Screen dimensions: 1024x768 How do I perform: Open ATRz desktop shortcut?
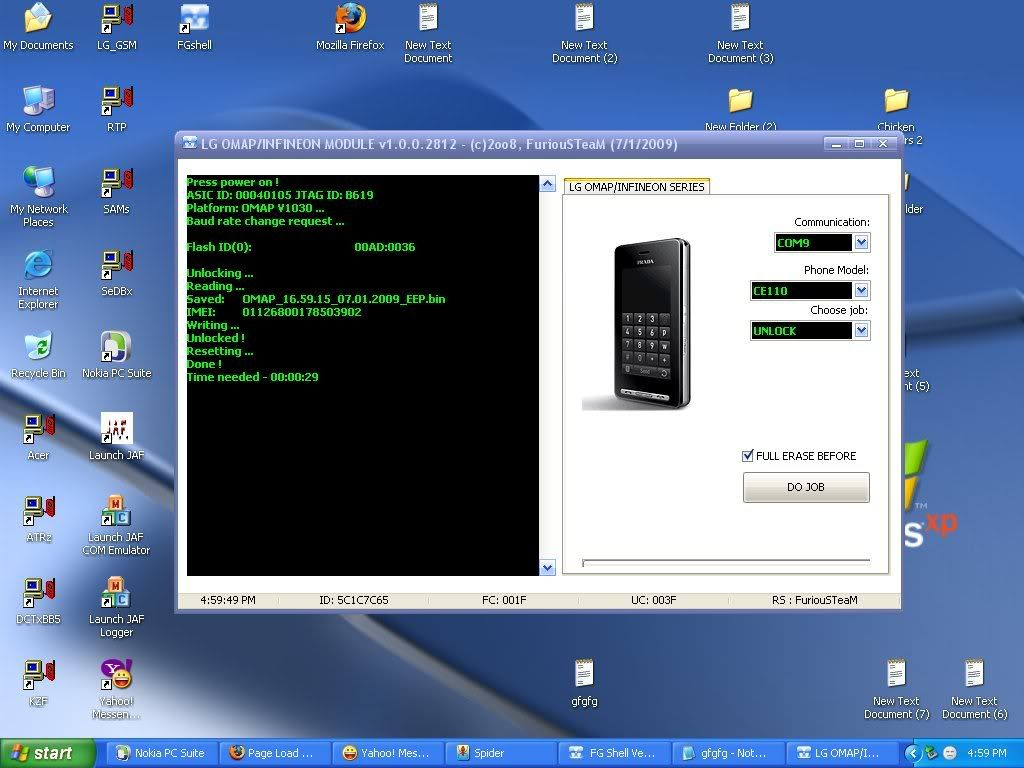pyautogui.click(x=38, y=520)
